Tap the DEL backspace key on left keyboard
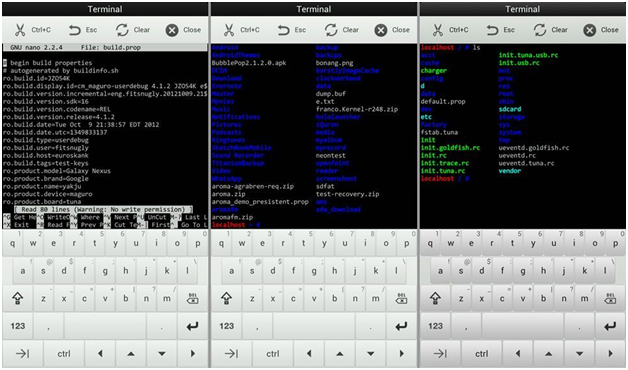Screen dimensions: 628x370 click(193, 298)
